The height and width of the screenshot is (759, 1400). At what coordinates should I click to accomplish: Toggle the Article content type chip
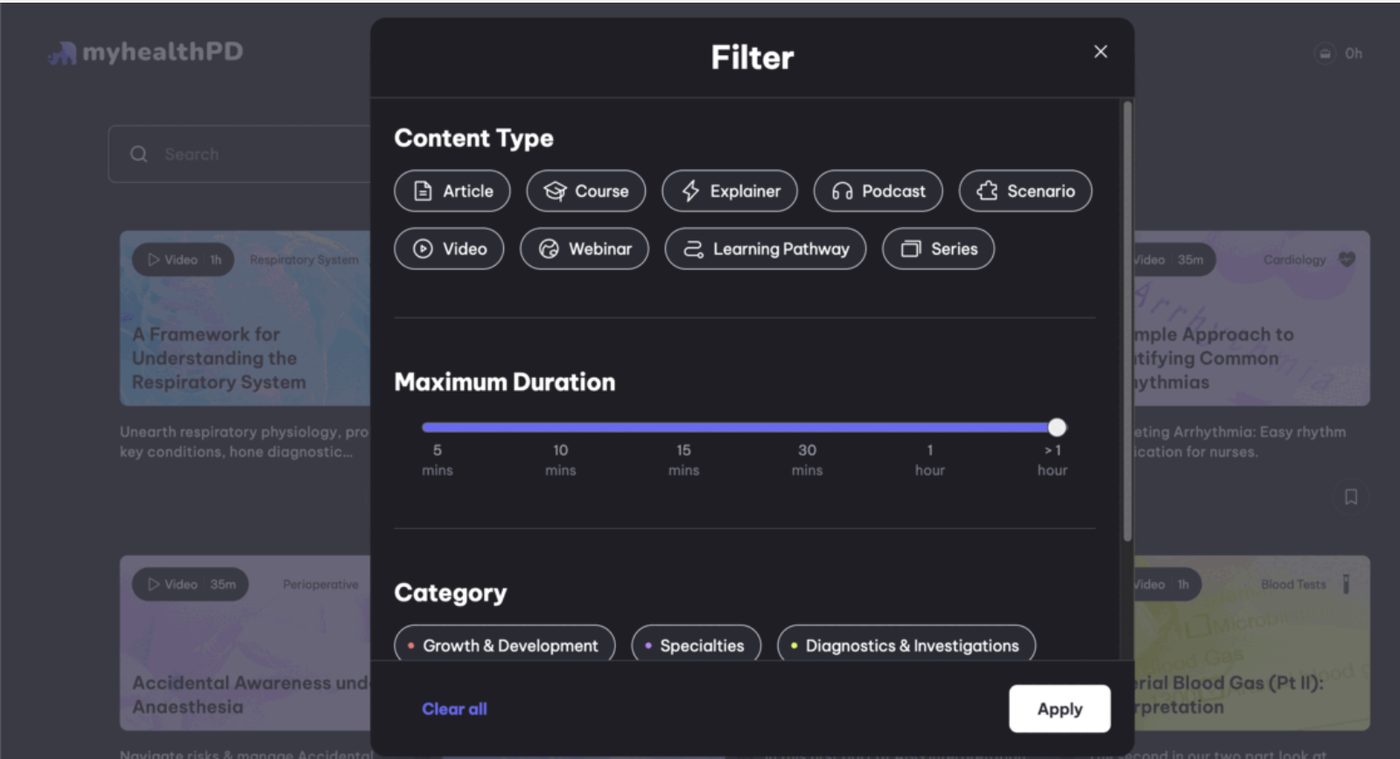coord(452,191)
